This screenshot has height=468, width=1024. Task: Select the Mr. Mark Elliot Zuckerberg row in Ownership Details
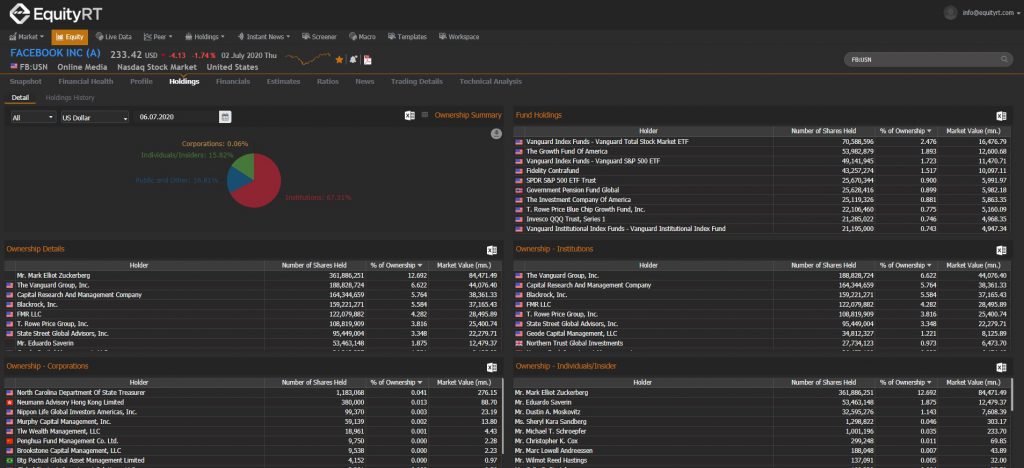(253, 276)
